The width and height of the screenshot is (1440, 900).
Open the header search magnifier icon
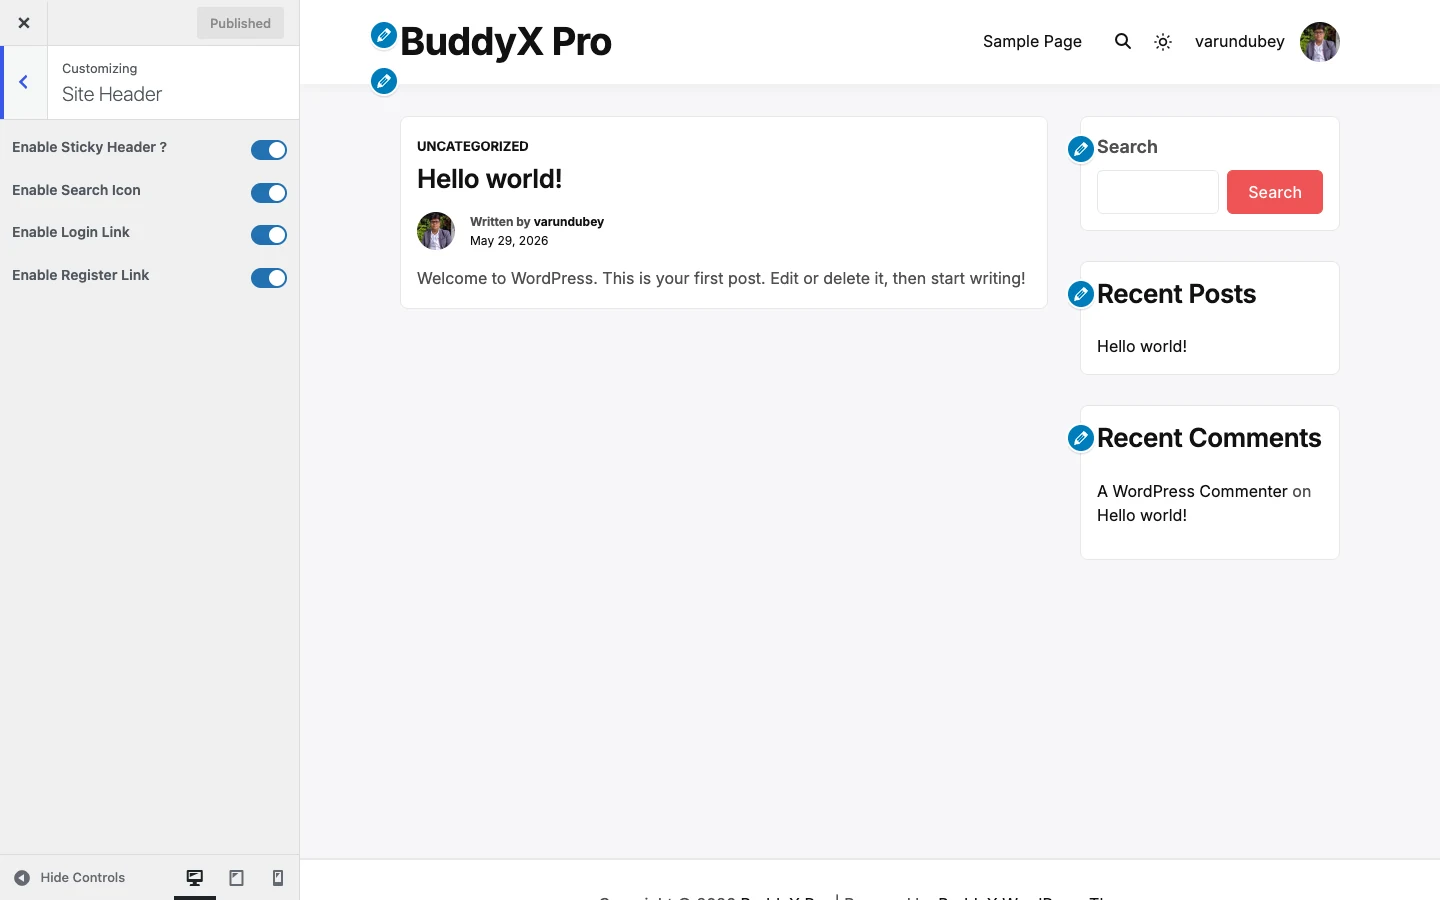tap(1123, 41)
